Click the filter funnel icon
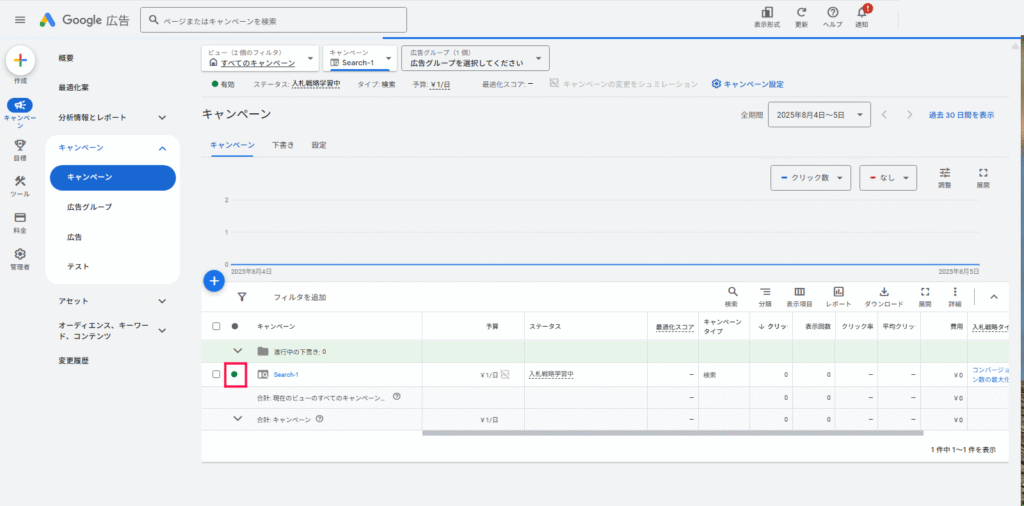 click(x=242, y=297)
